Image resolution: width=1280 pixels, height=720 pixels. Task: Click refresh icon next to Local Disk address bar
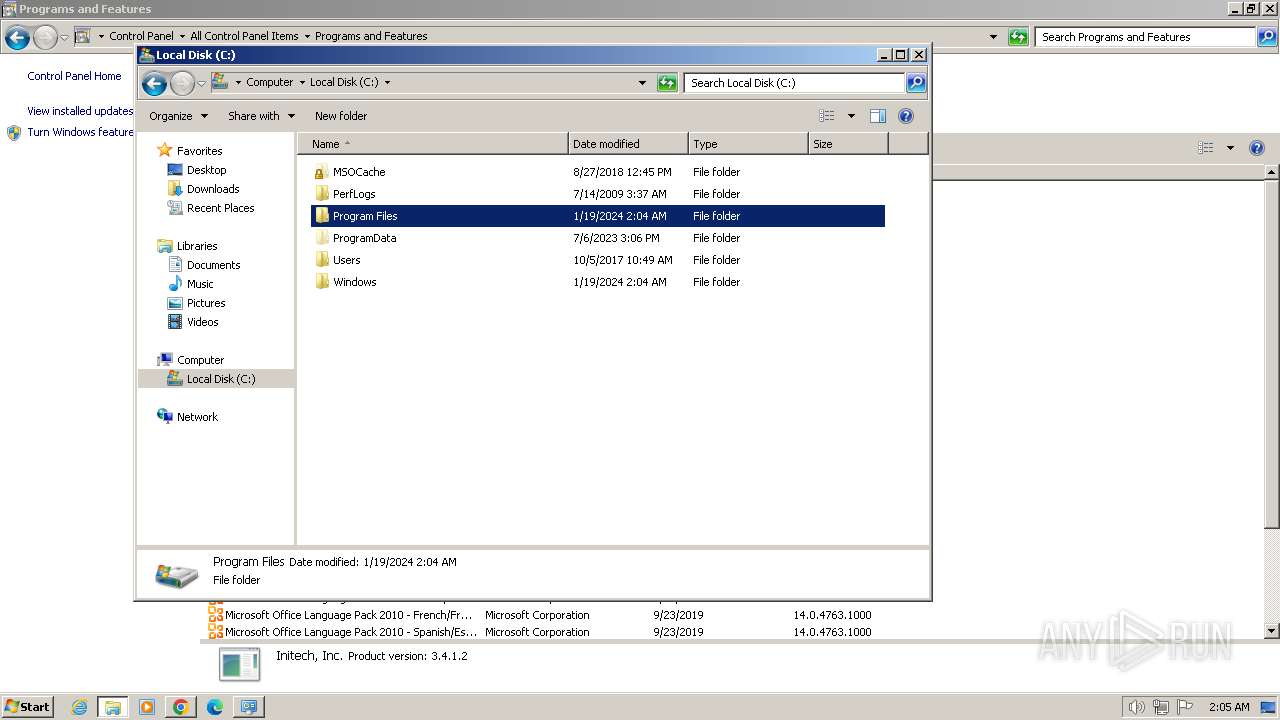click(667, 83)
